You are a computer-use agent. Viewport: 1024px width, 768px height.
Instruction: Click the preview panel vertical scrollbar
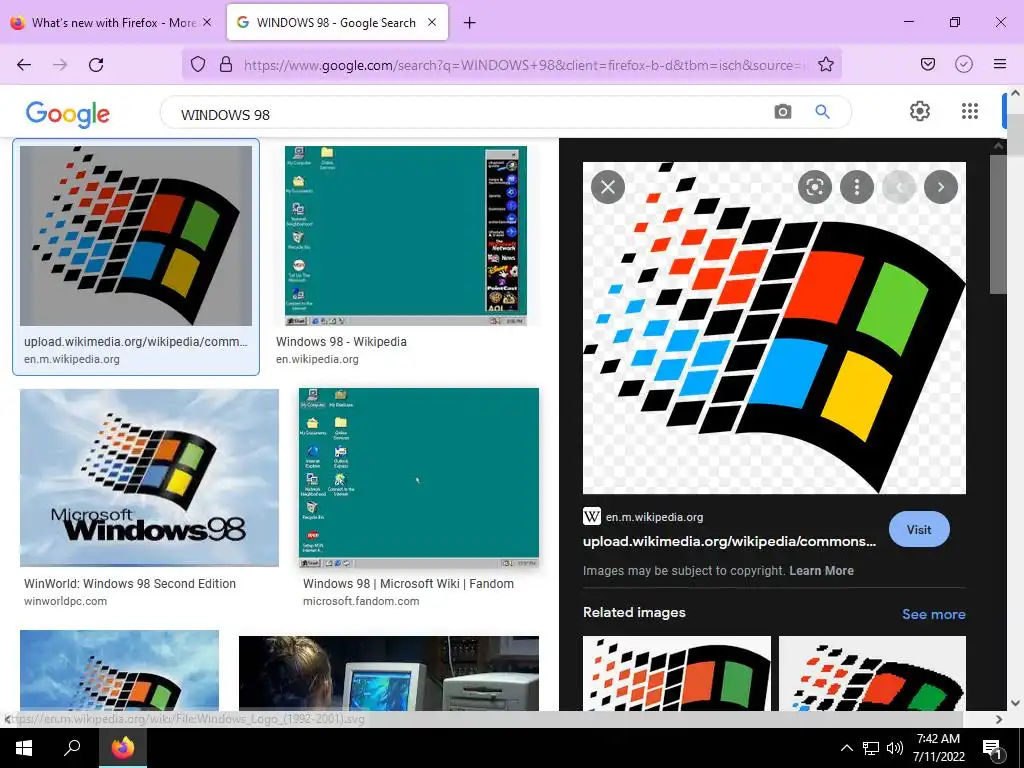click(x=998, y=224)
